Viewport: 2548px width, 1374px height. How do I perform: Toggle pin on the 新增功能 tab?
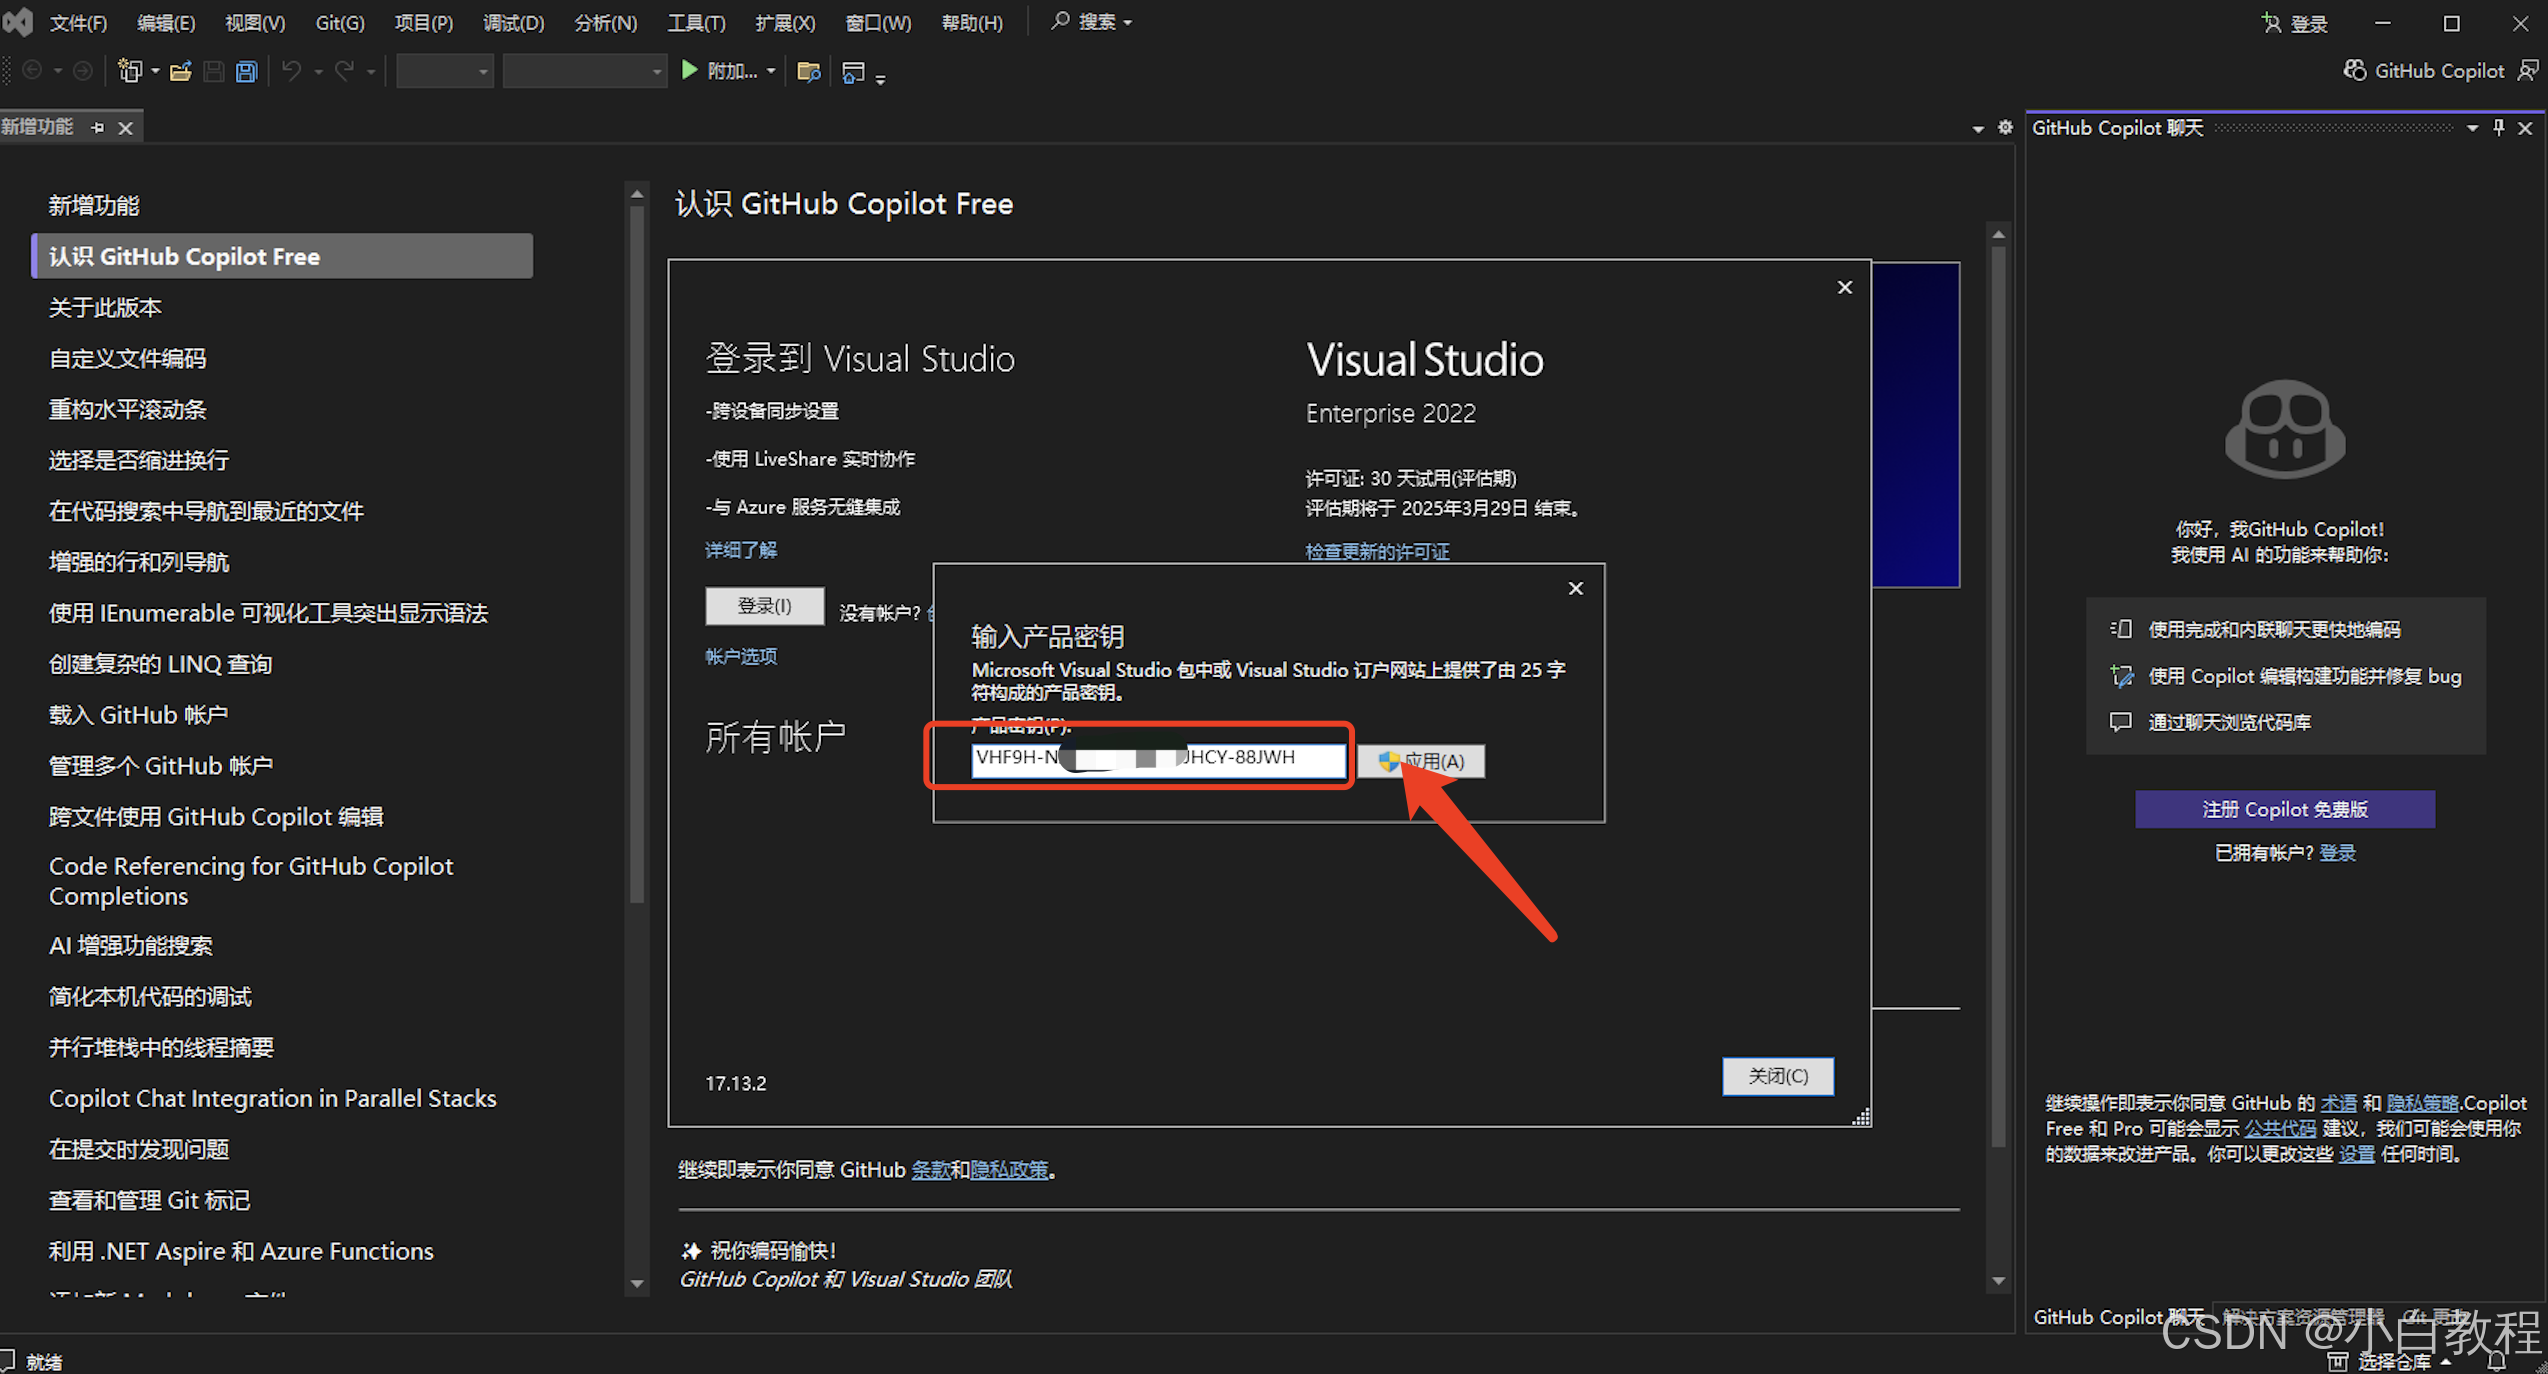pyautogui.click(x=97, y=127)
